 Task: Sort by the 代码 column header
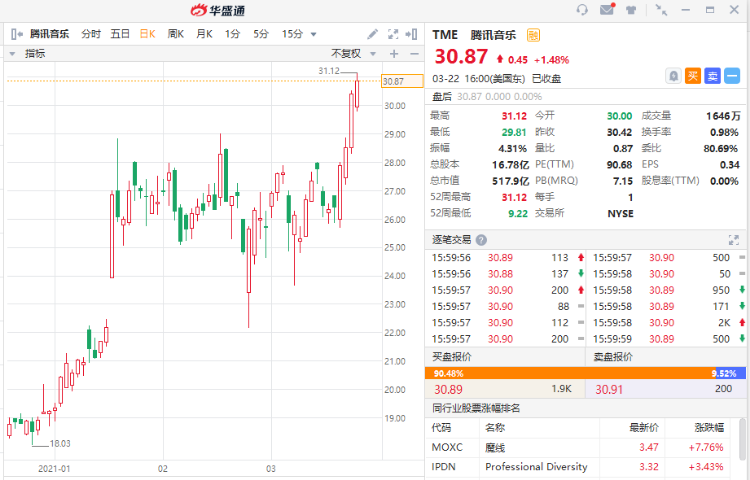click(441, 427)
